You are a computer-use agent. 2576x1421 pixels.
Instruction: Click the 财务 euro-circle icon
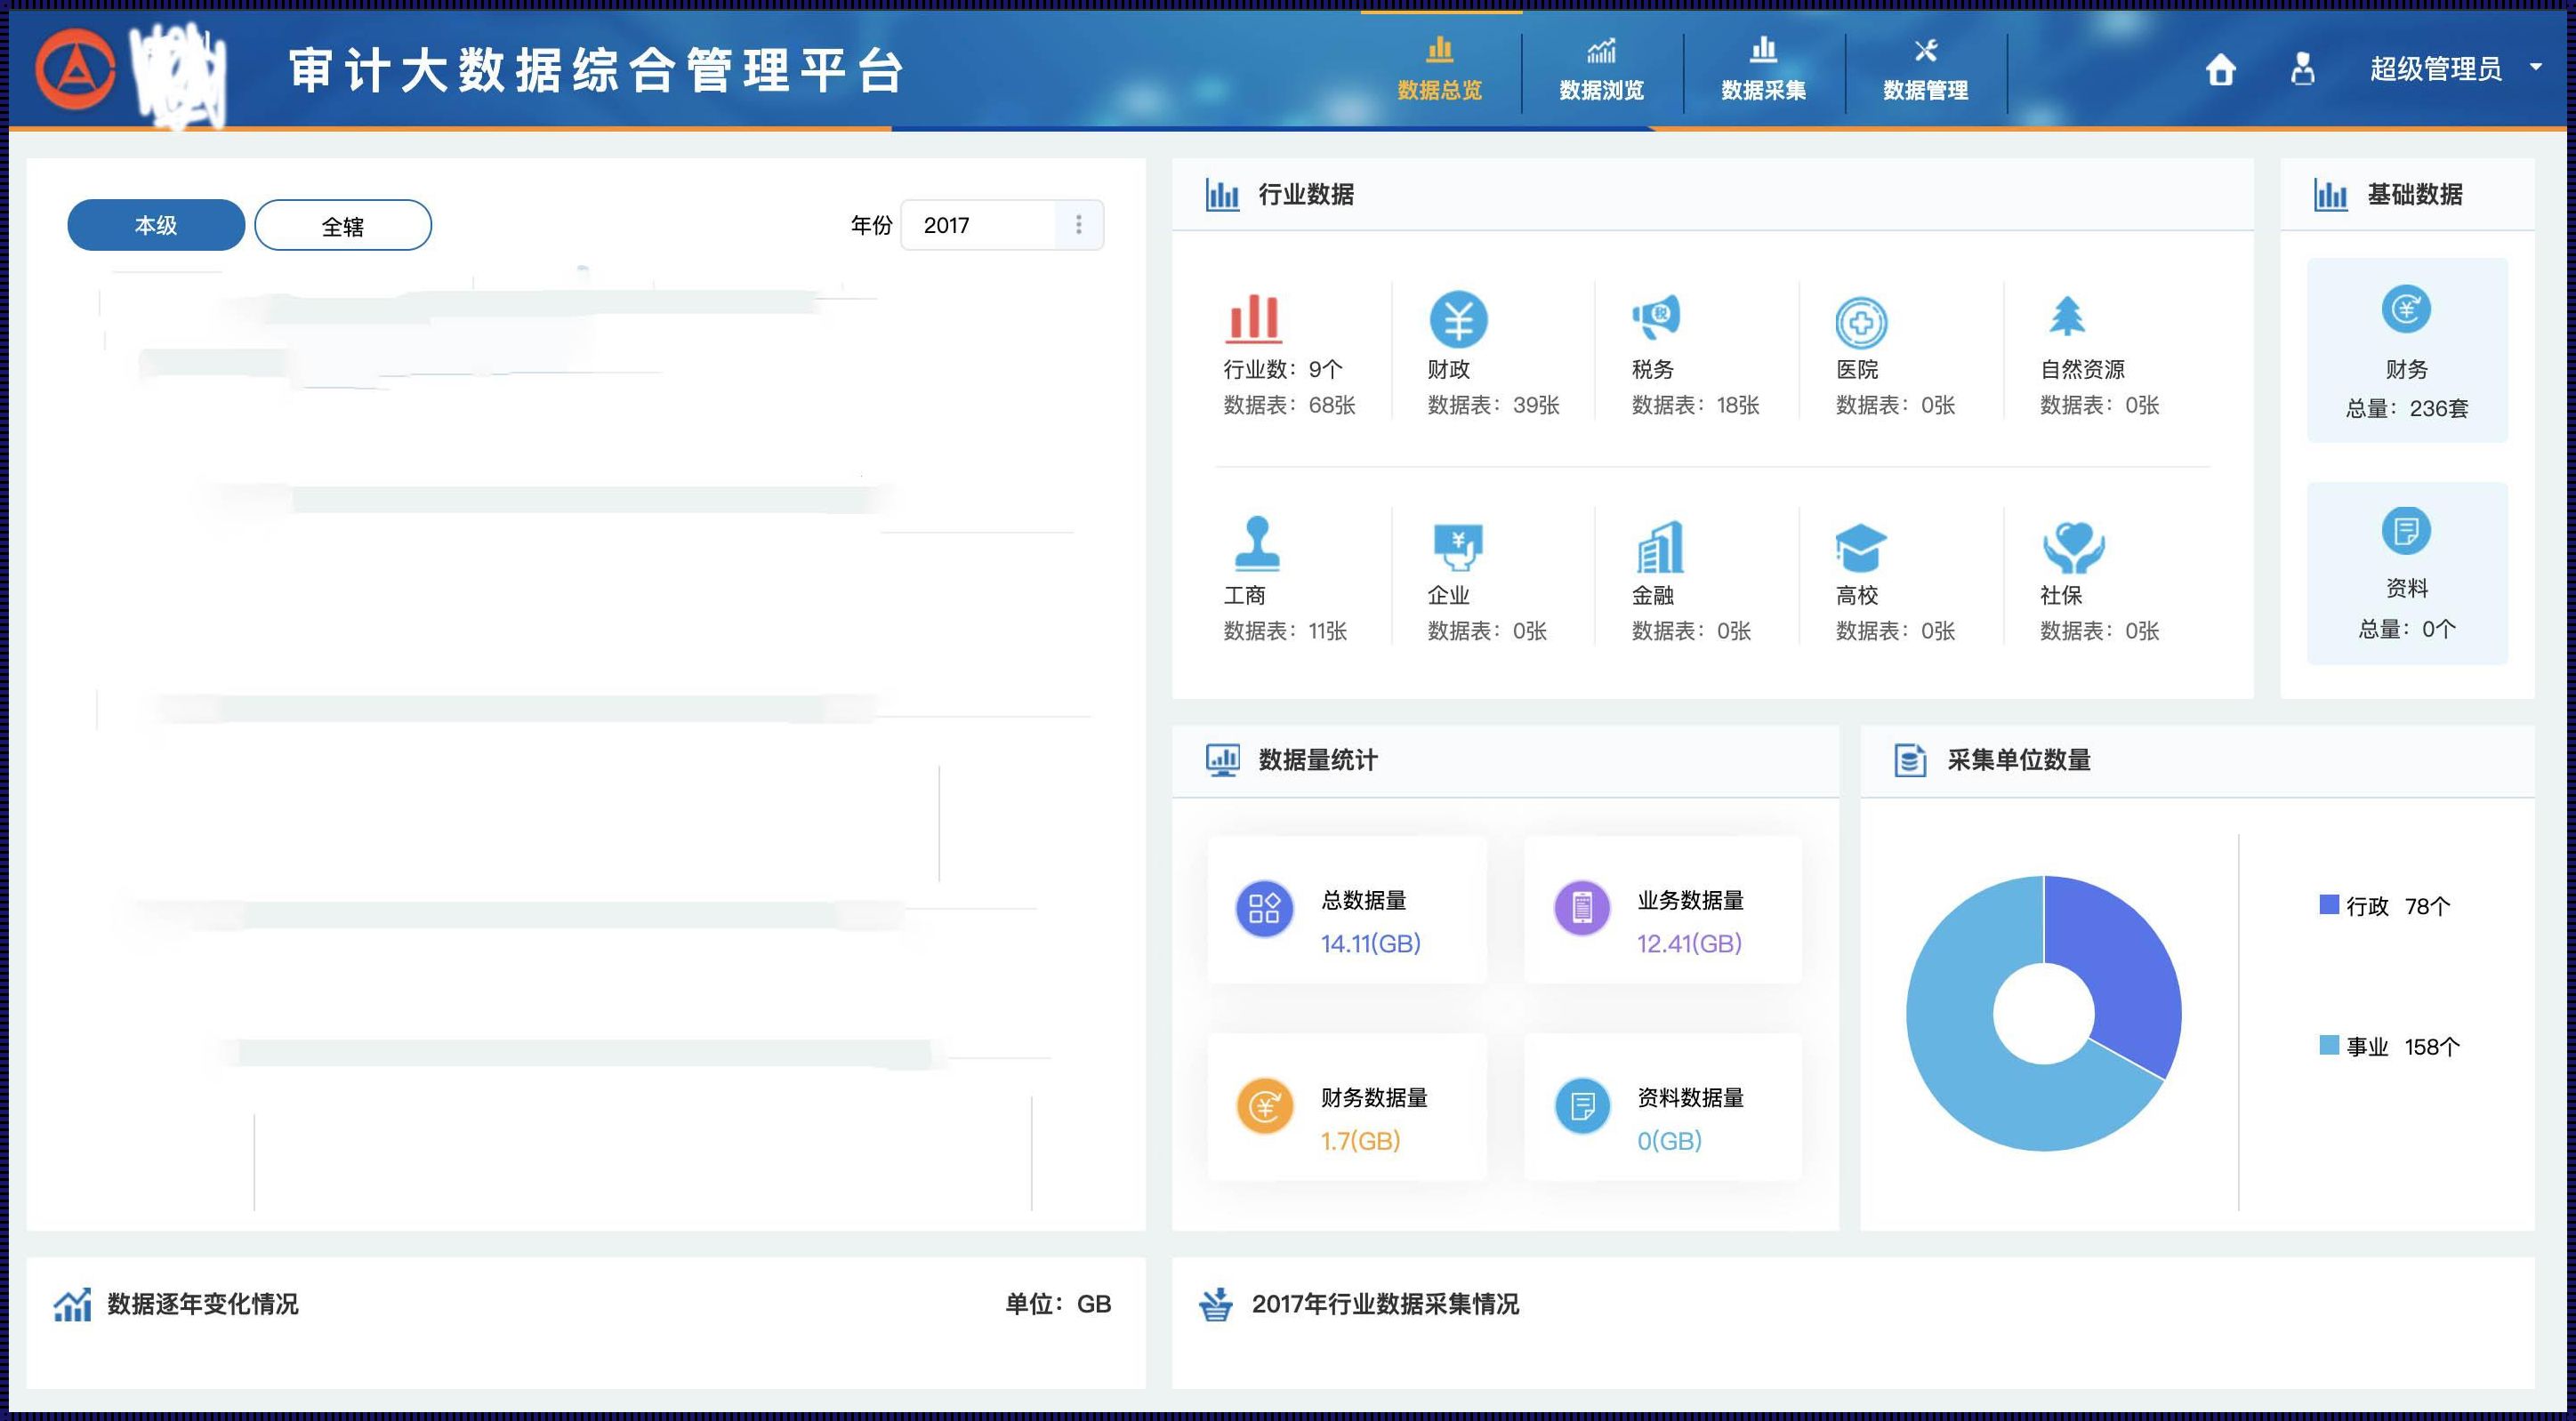(x=2406, y=308)
